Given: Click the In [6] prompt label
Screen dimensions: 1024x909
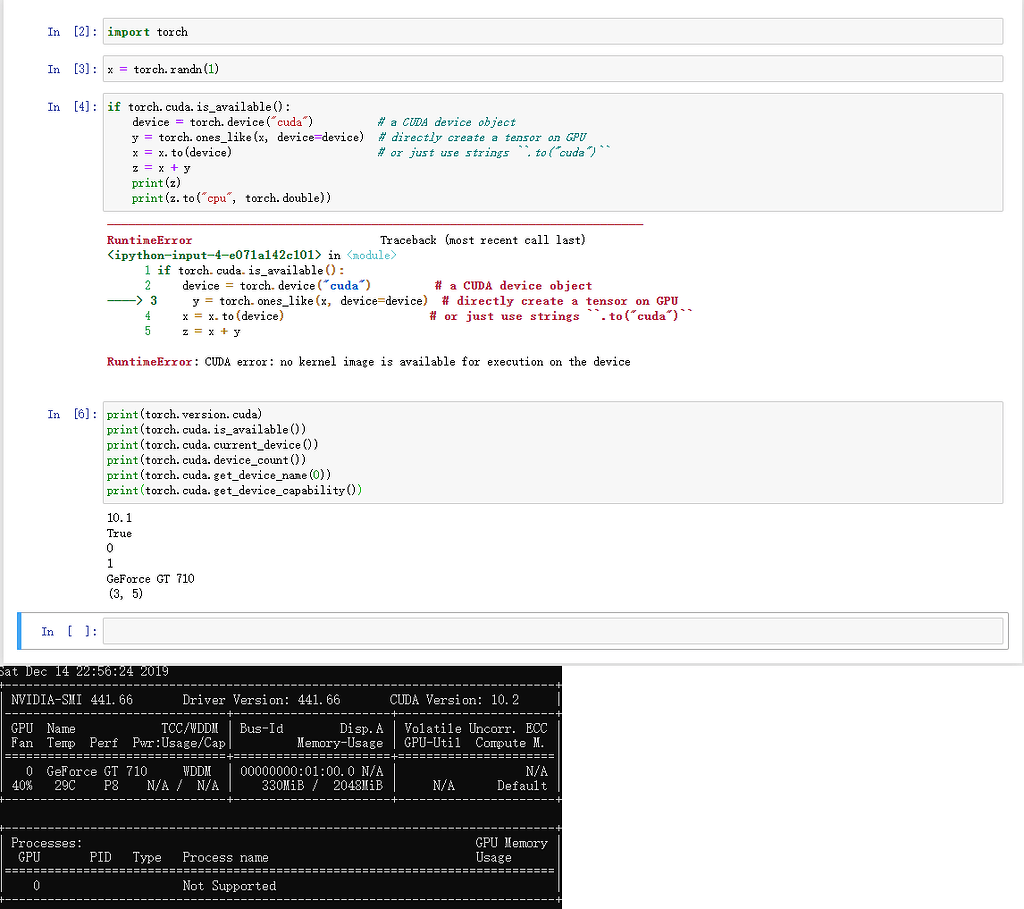Looking at the screenshot, I should 73,414.
